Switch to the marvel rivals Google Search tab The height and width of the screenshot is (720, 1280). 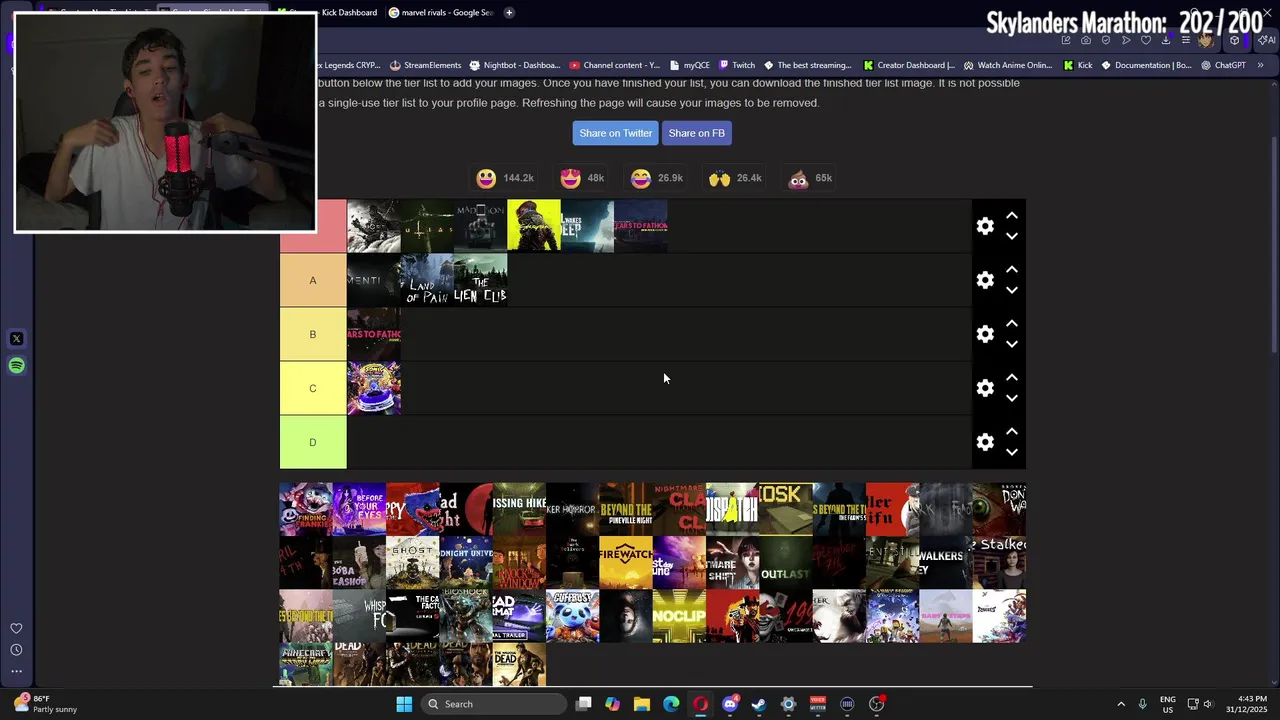(440, 13)
